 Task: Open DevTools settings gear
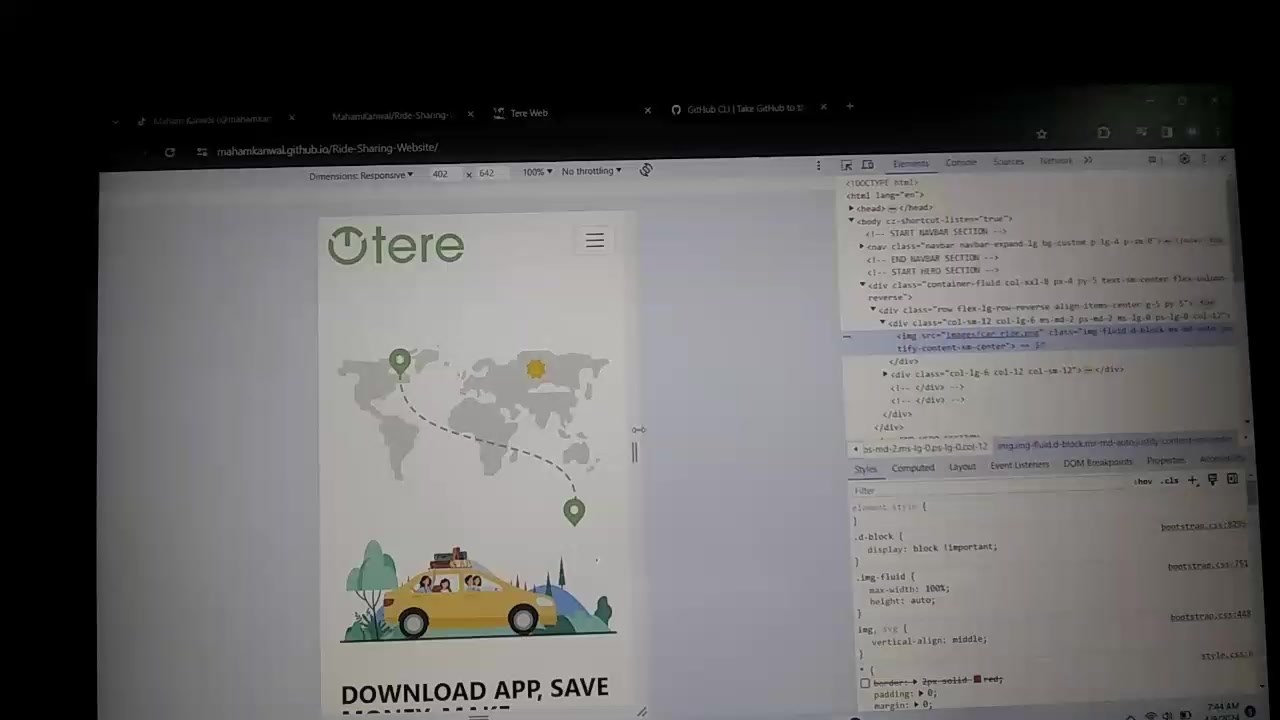(x=1184, y=159)
